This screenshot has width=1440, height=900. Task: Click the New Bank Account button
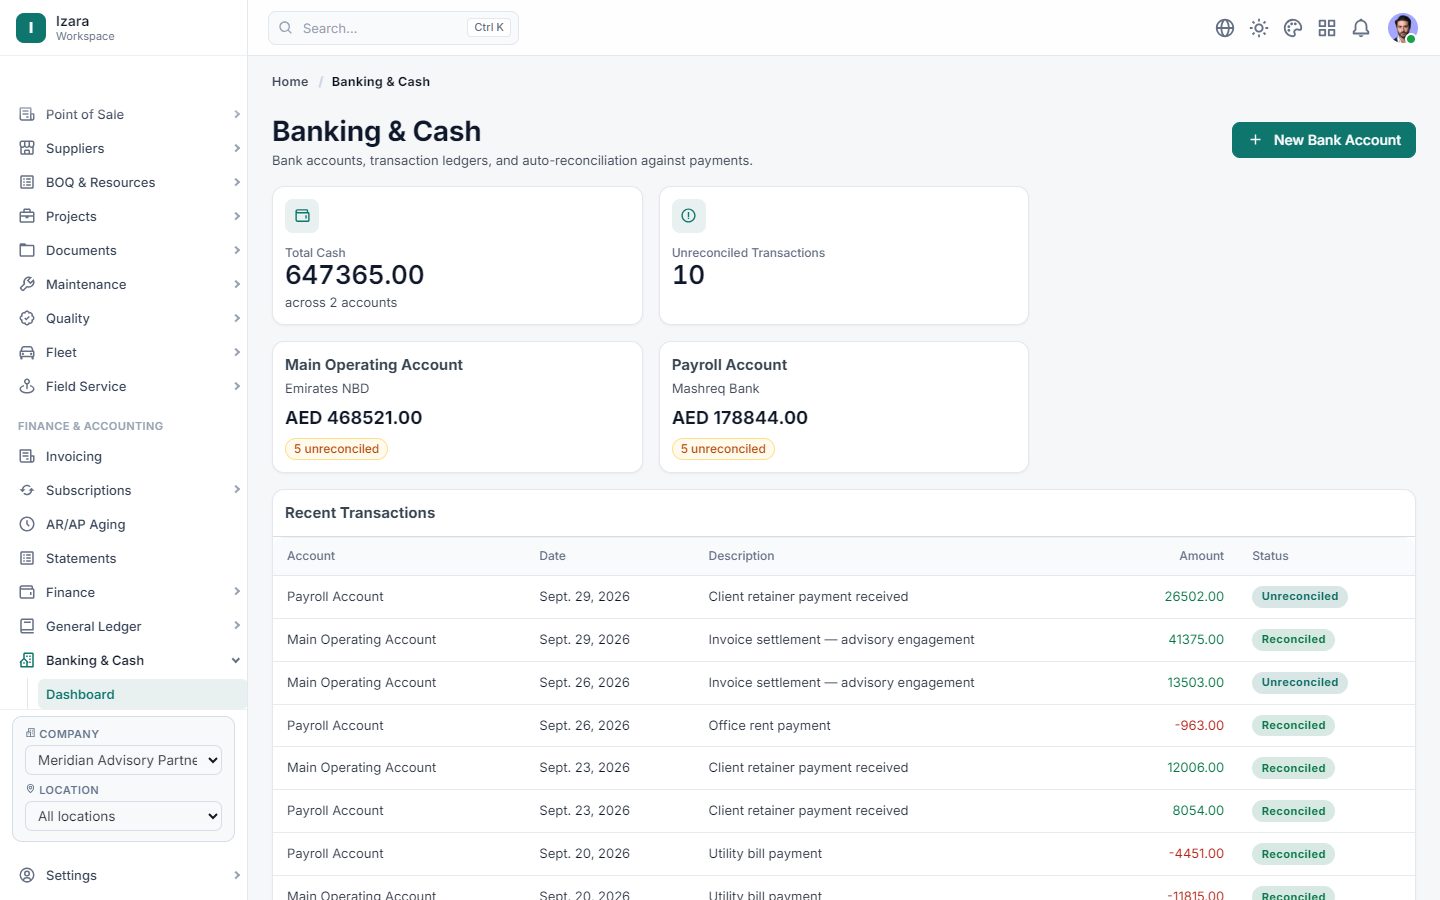tap(1324, 140)
